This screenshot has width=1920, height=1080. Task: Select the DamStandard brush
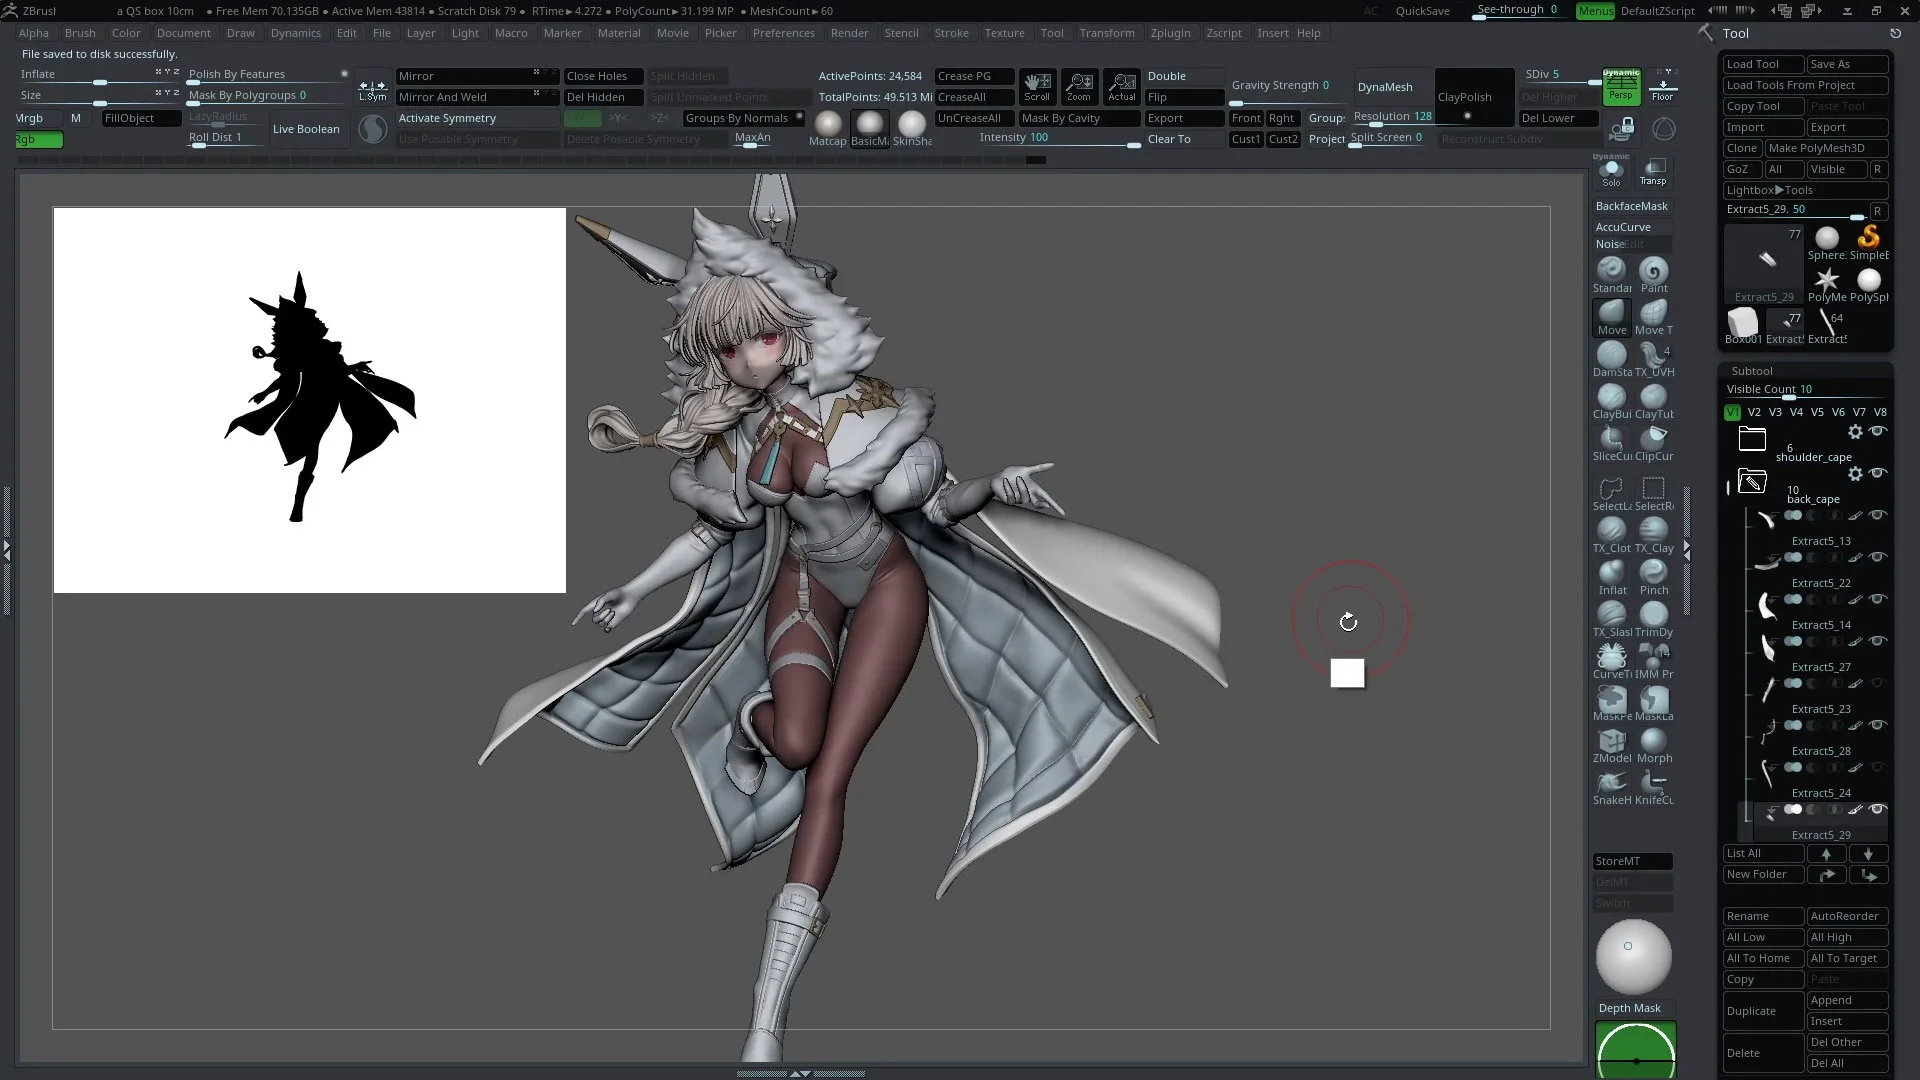[x=1611, y=359]
